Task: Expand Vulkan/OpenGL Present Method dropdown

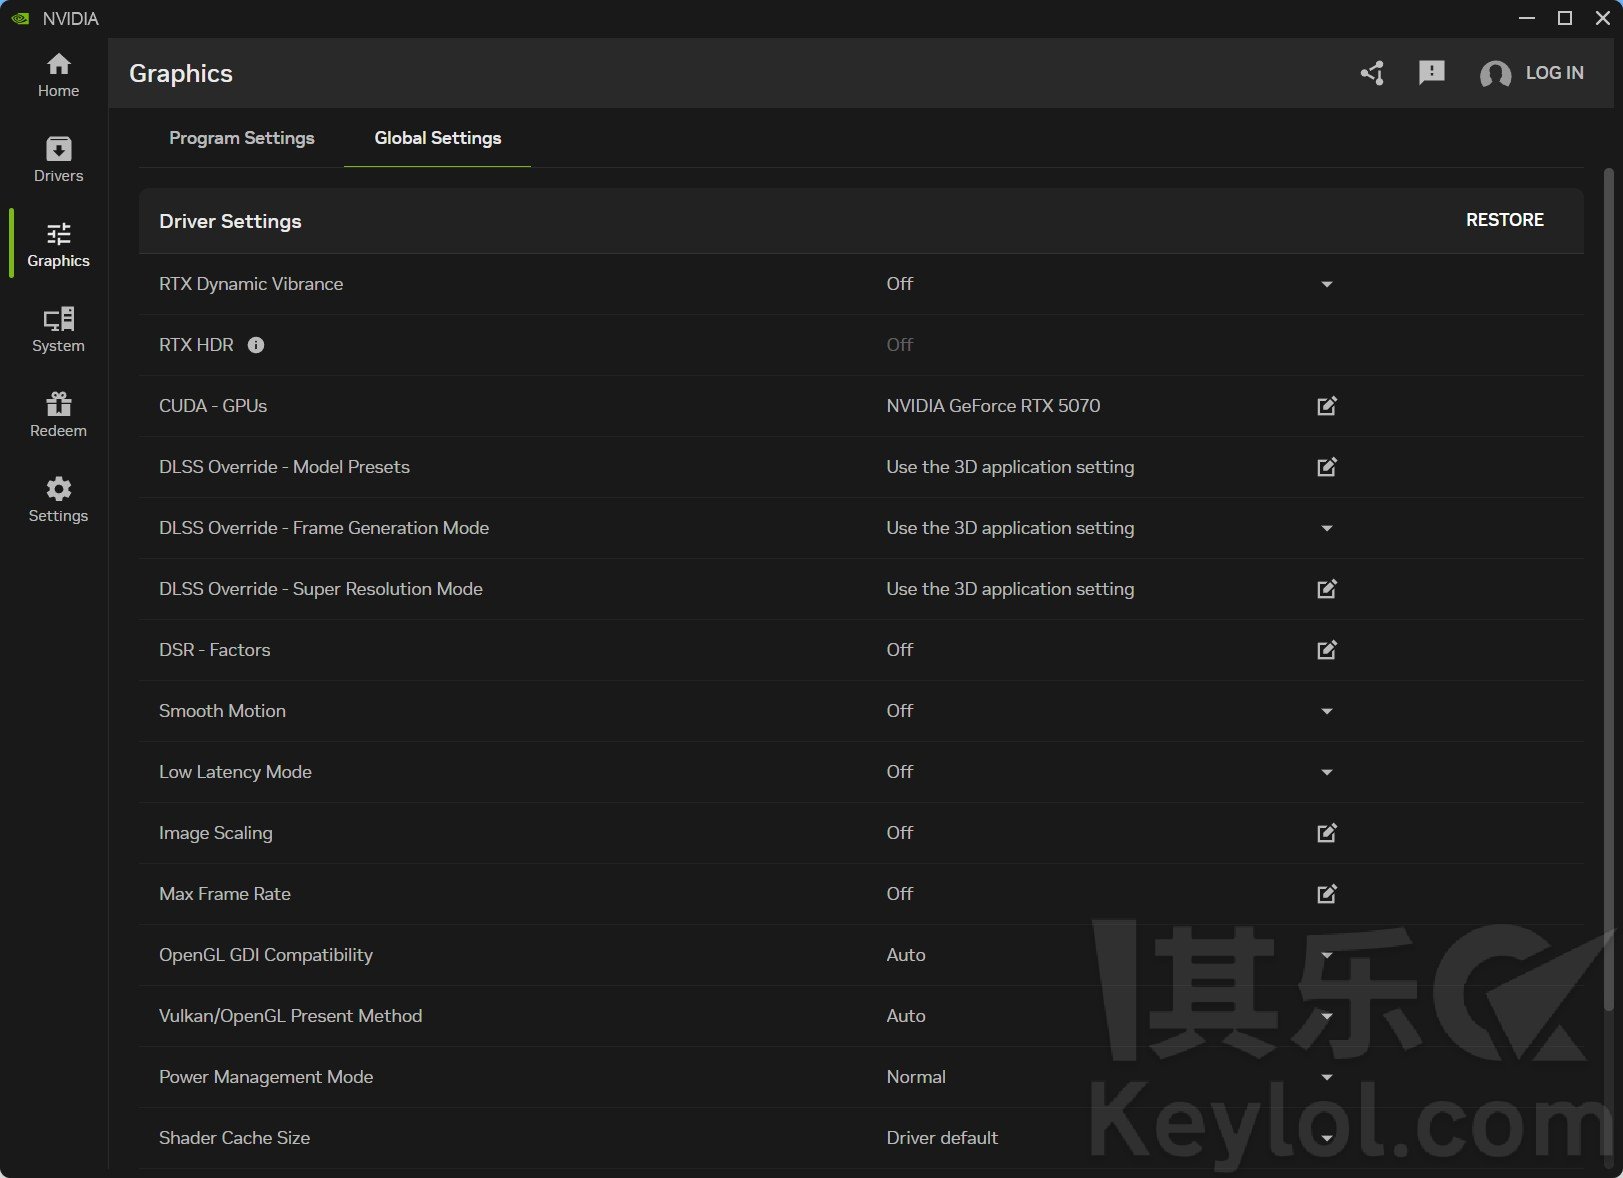Action: (x=1327, y=1016)
